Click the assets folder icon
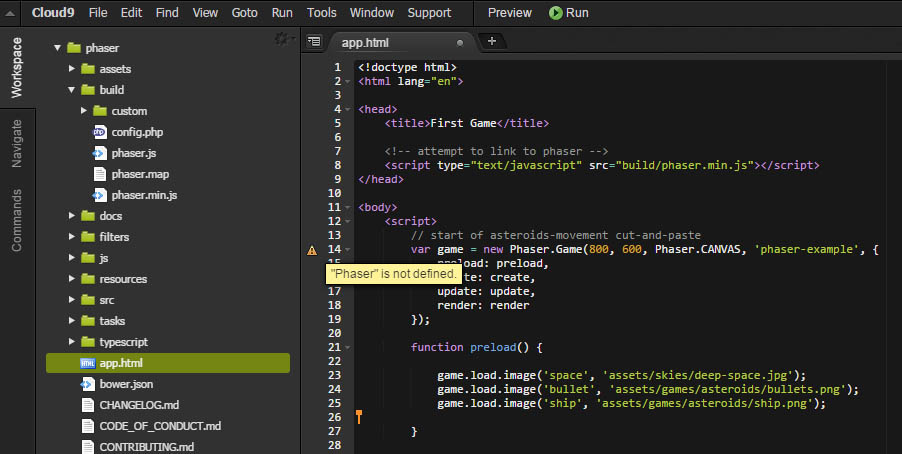Image resolution: width=902 pixels, height=454 pixels. [x=87, y=69]
